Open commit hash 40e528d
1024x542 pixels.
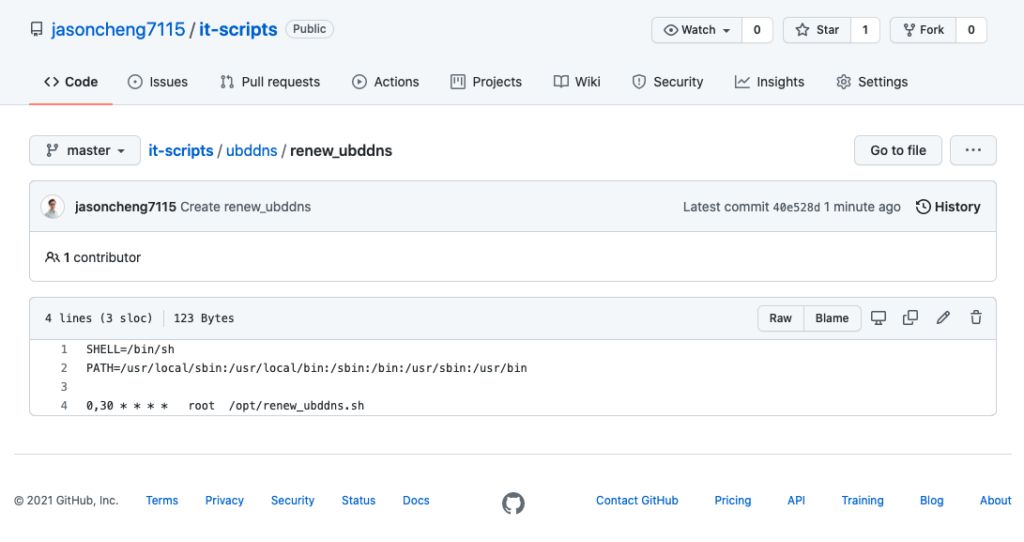pos(796,207)
